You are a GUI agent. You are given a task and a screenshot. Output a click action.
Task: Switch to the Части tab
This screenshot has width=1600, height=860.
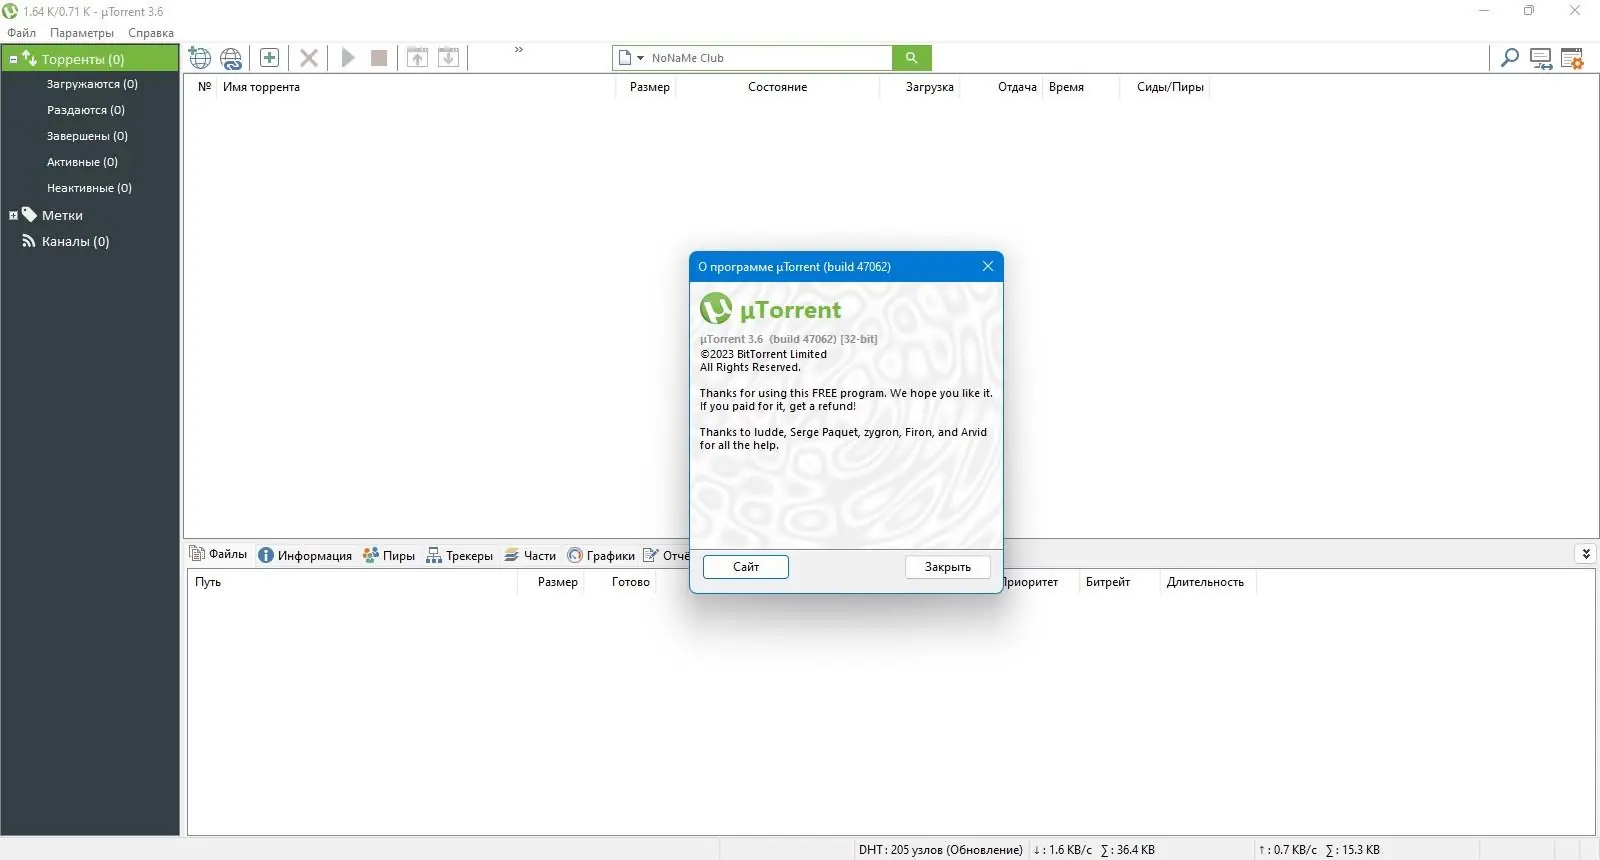(530, 555)
